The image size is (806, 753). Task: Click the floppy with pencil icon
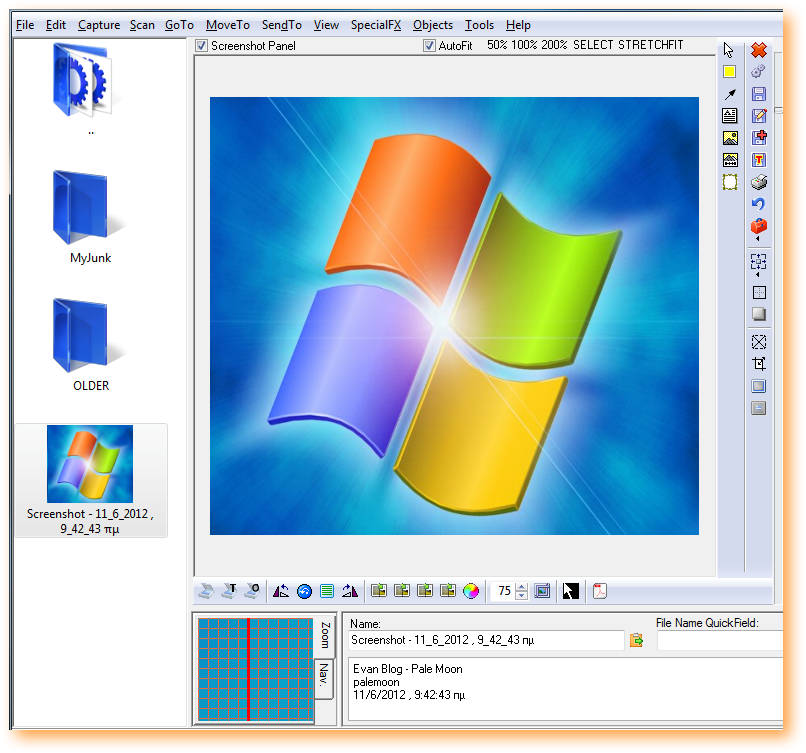pos(759,116)
